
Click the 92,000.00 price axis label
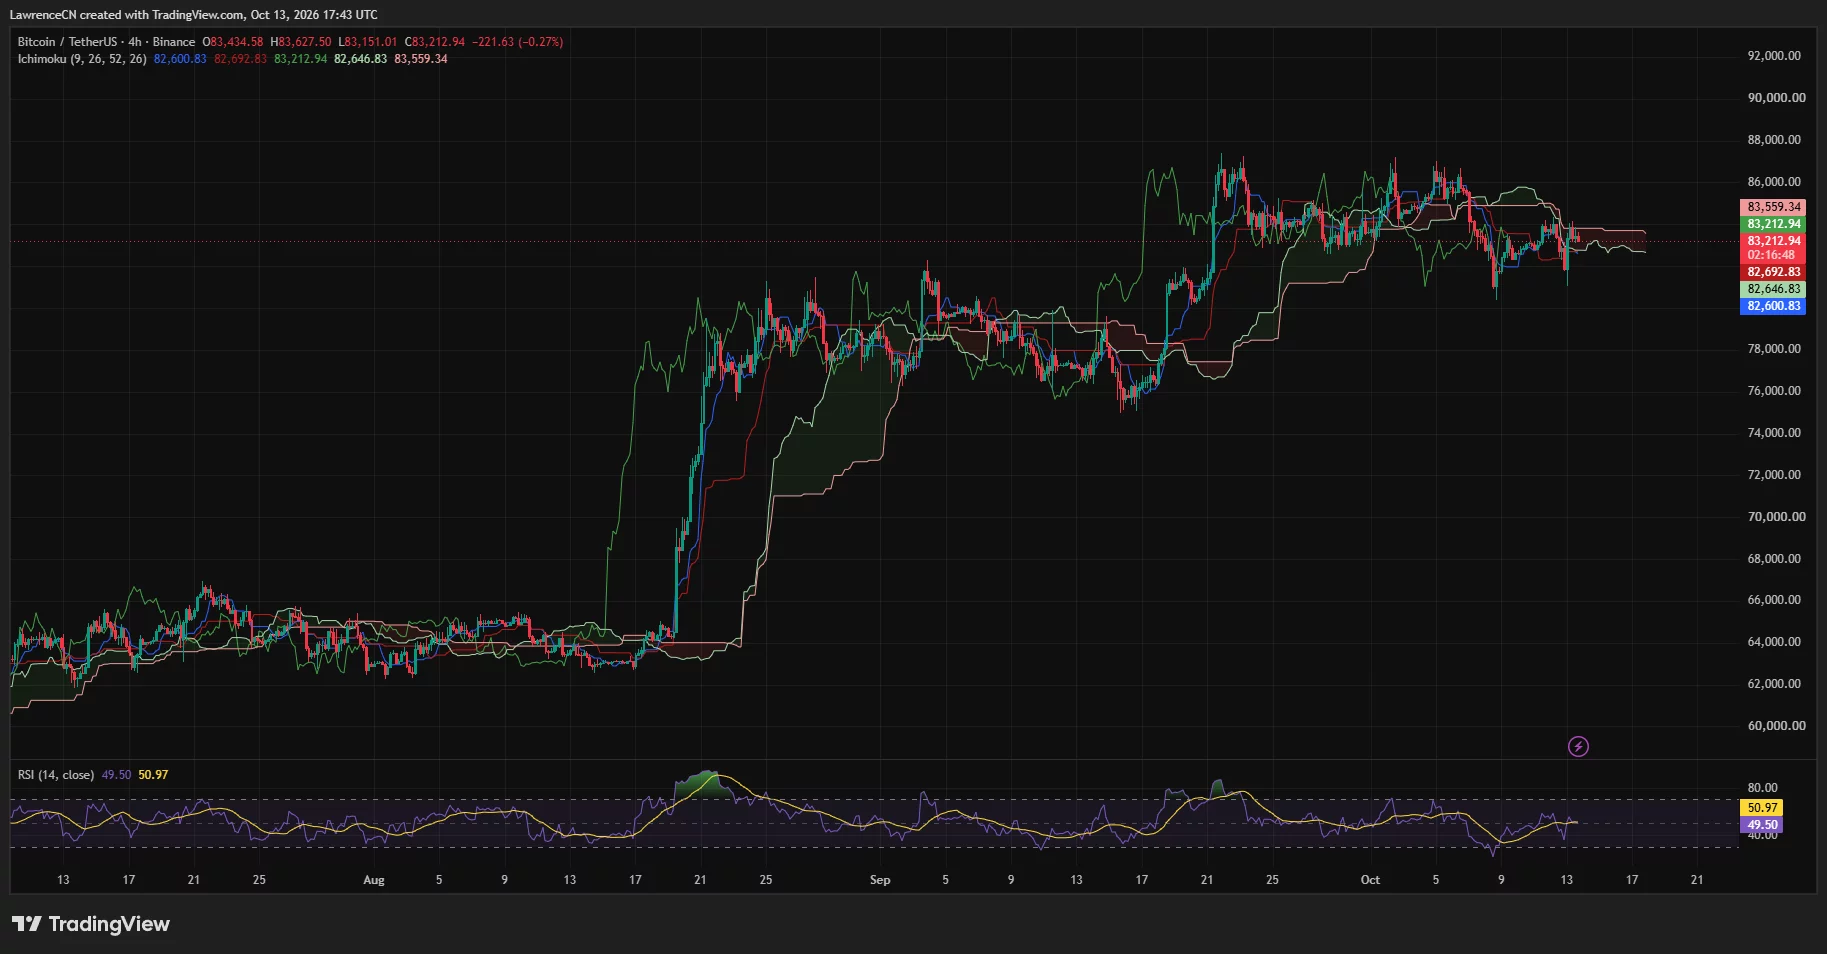pos(1774,56)
